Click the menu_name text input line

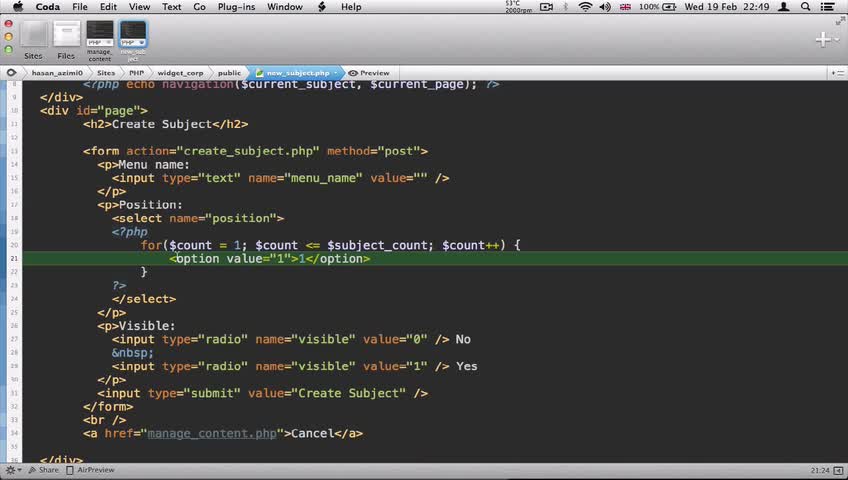click(281, 178)
